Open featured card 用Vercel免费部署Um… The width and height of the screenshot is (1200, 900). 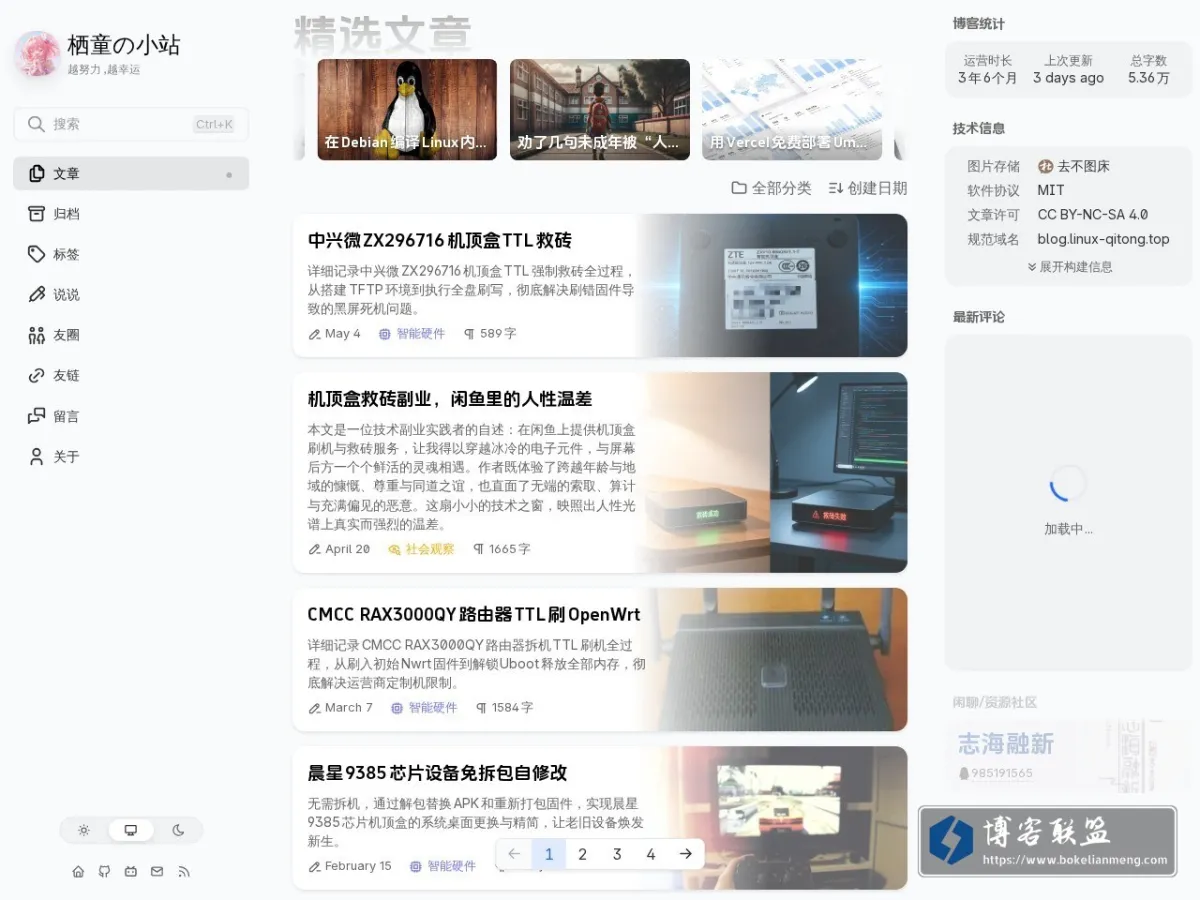pos(792,109)
